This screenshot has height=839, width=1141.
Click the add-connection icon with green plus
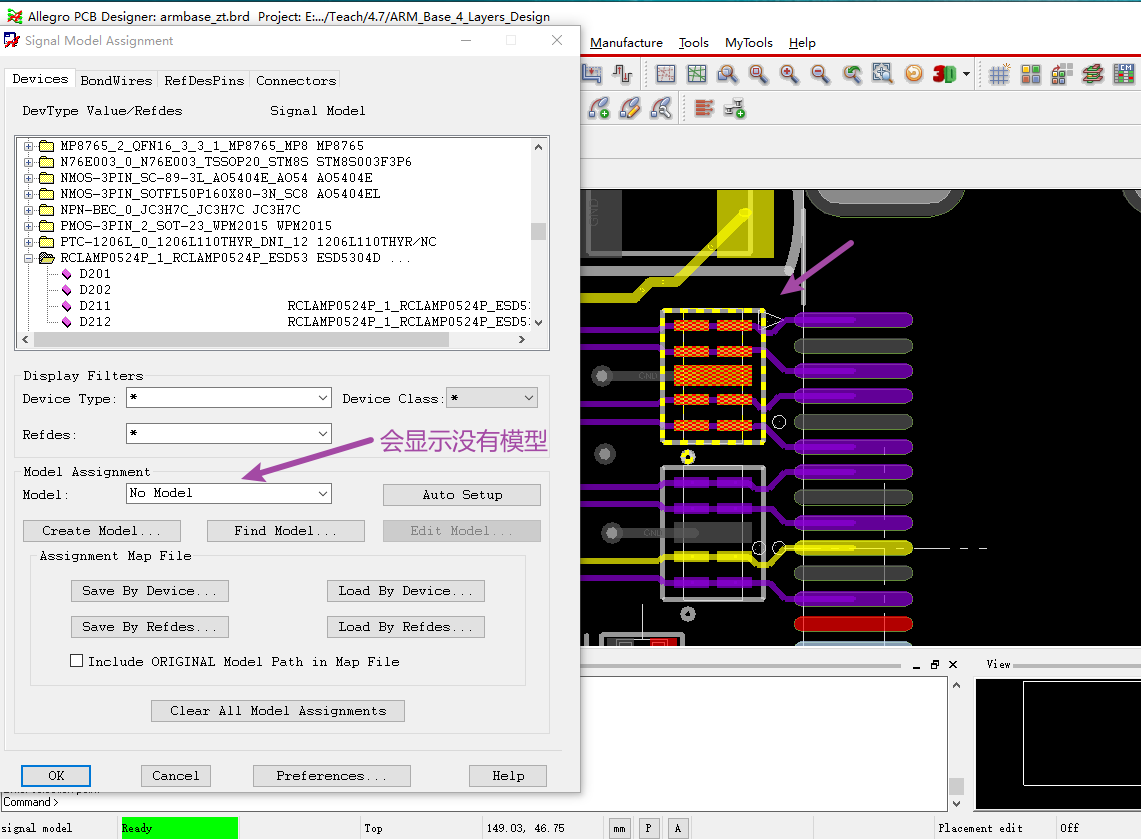(734, 109)
